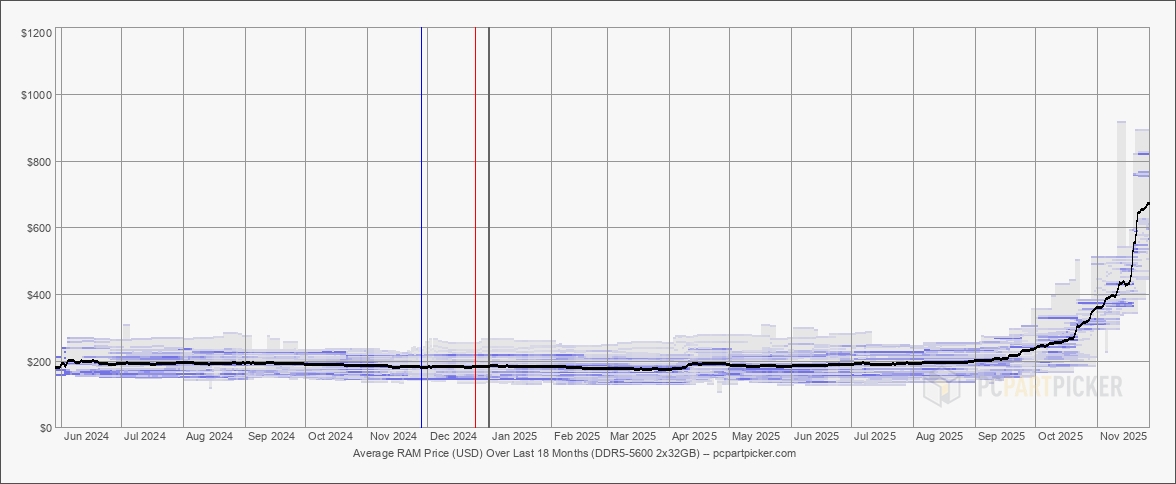Click the end of the black average line
Viewport: 1176px width, 484px height.
[x=1148, y=203]
